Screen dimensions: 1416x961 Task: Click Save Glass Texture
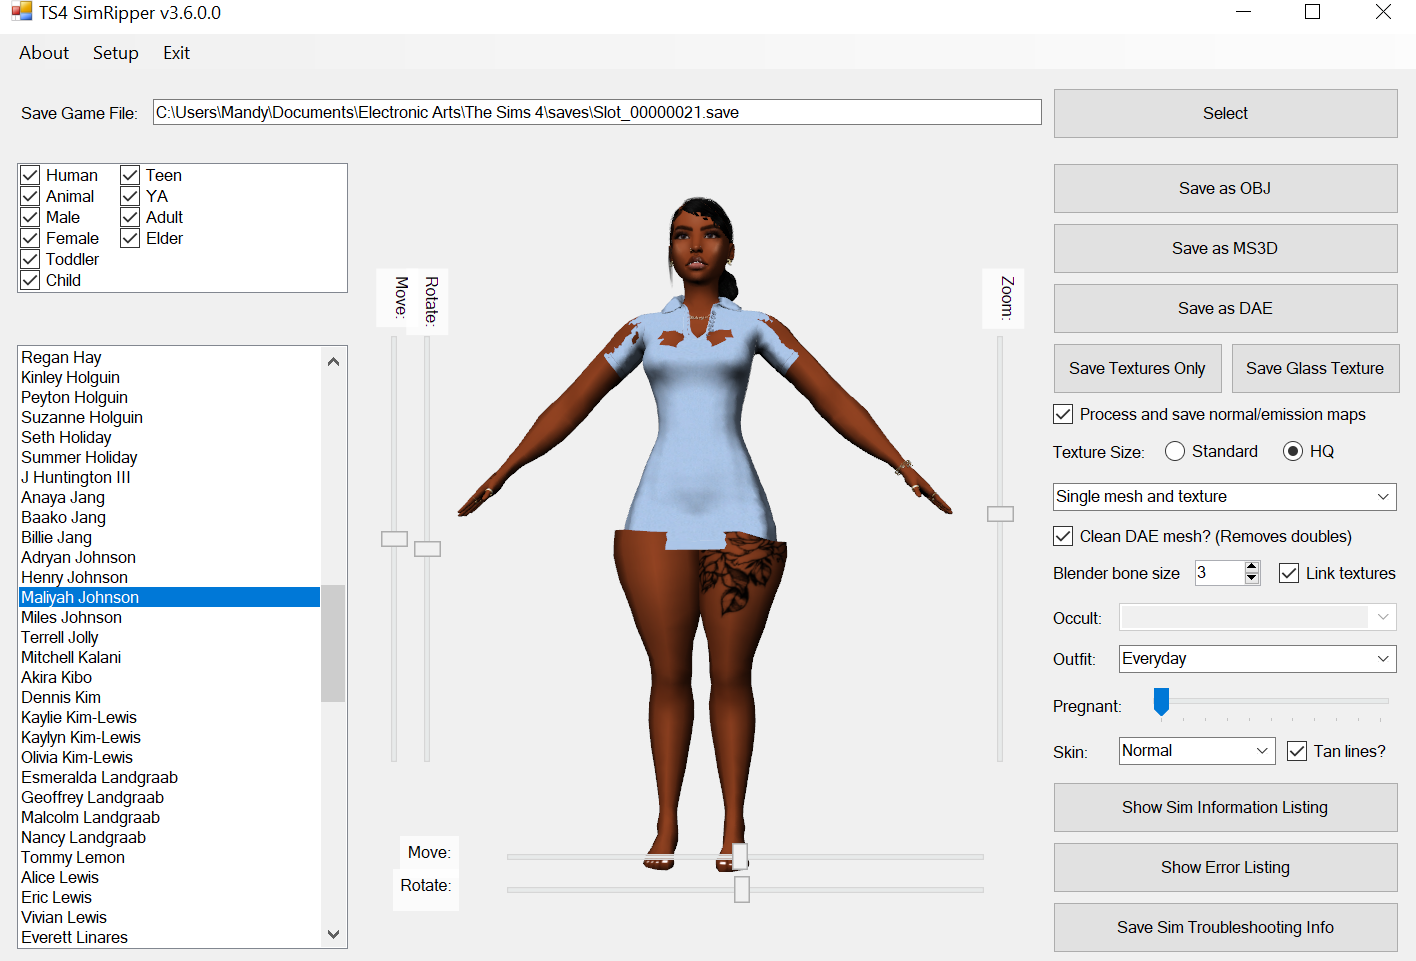click(1315, 368)
